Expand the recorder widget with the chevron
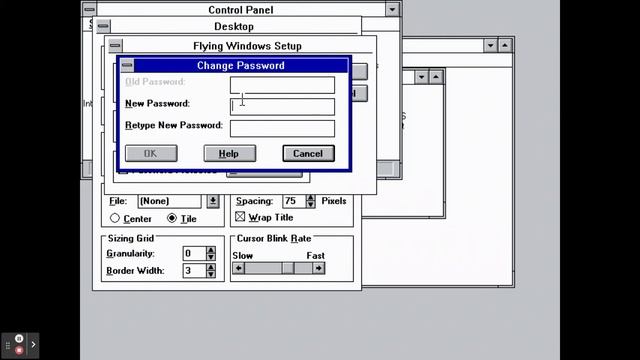640x360 pixels. [x=33, y=344]
